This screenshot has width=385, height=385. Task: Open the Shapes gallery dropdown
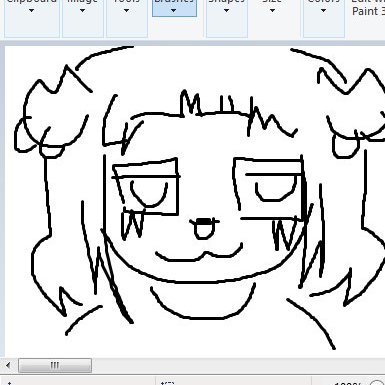point(227,11)
